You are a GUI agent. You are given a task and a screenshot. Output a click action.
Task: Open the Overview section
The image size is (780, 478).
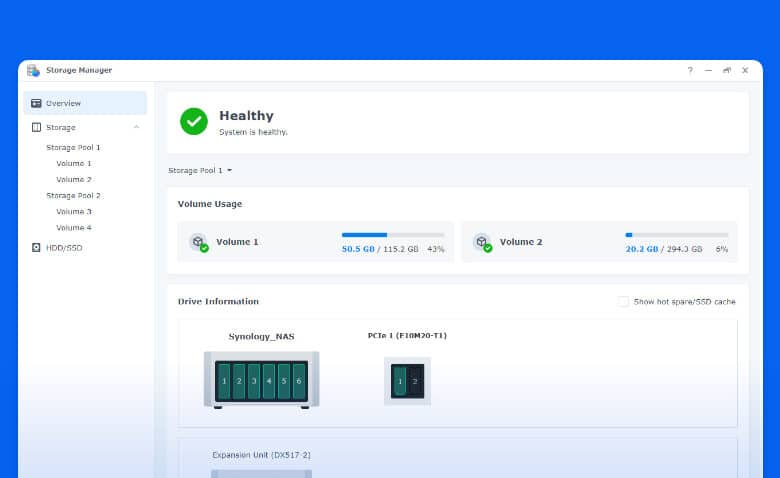[x=85, y=103]
